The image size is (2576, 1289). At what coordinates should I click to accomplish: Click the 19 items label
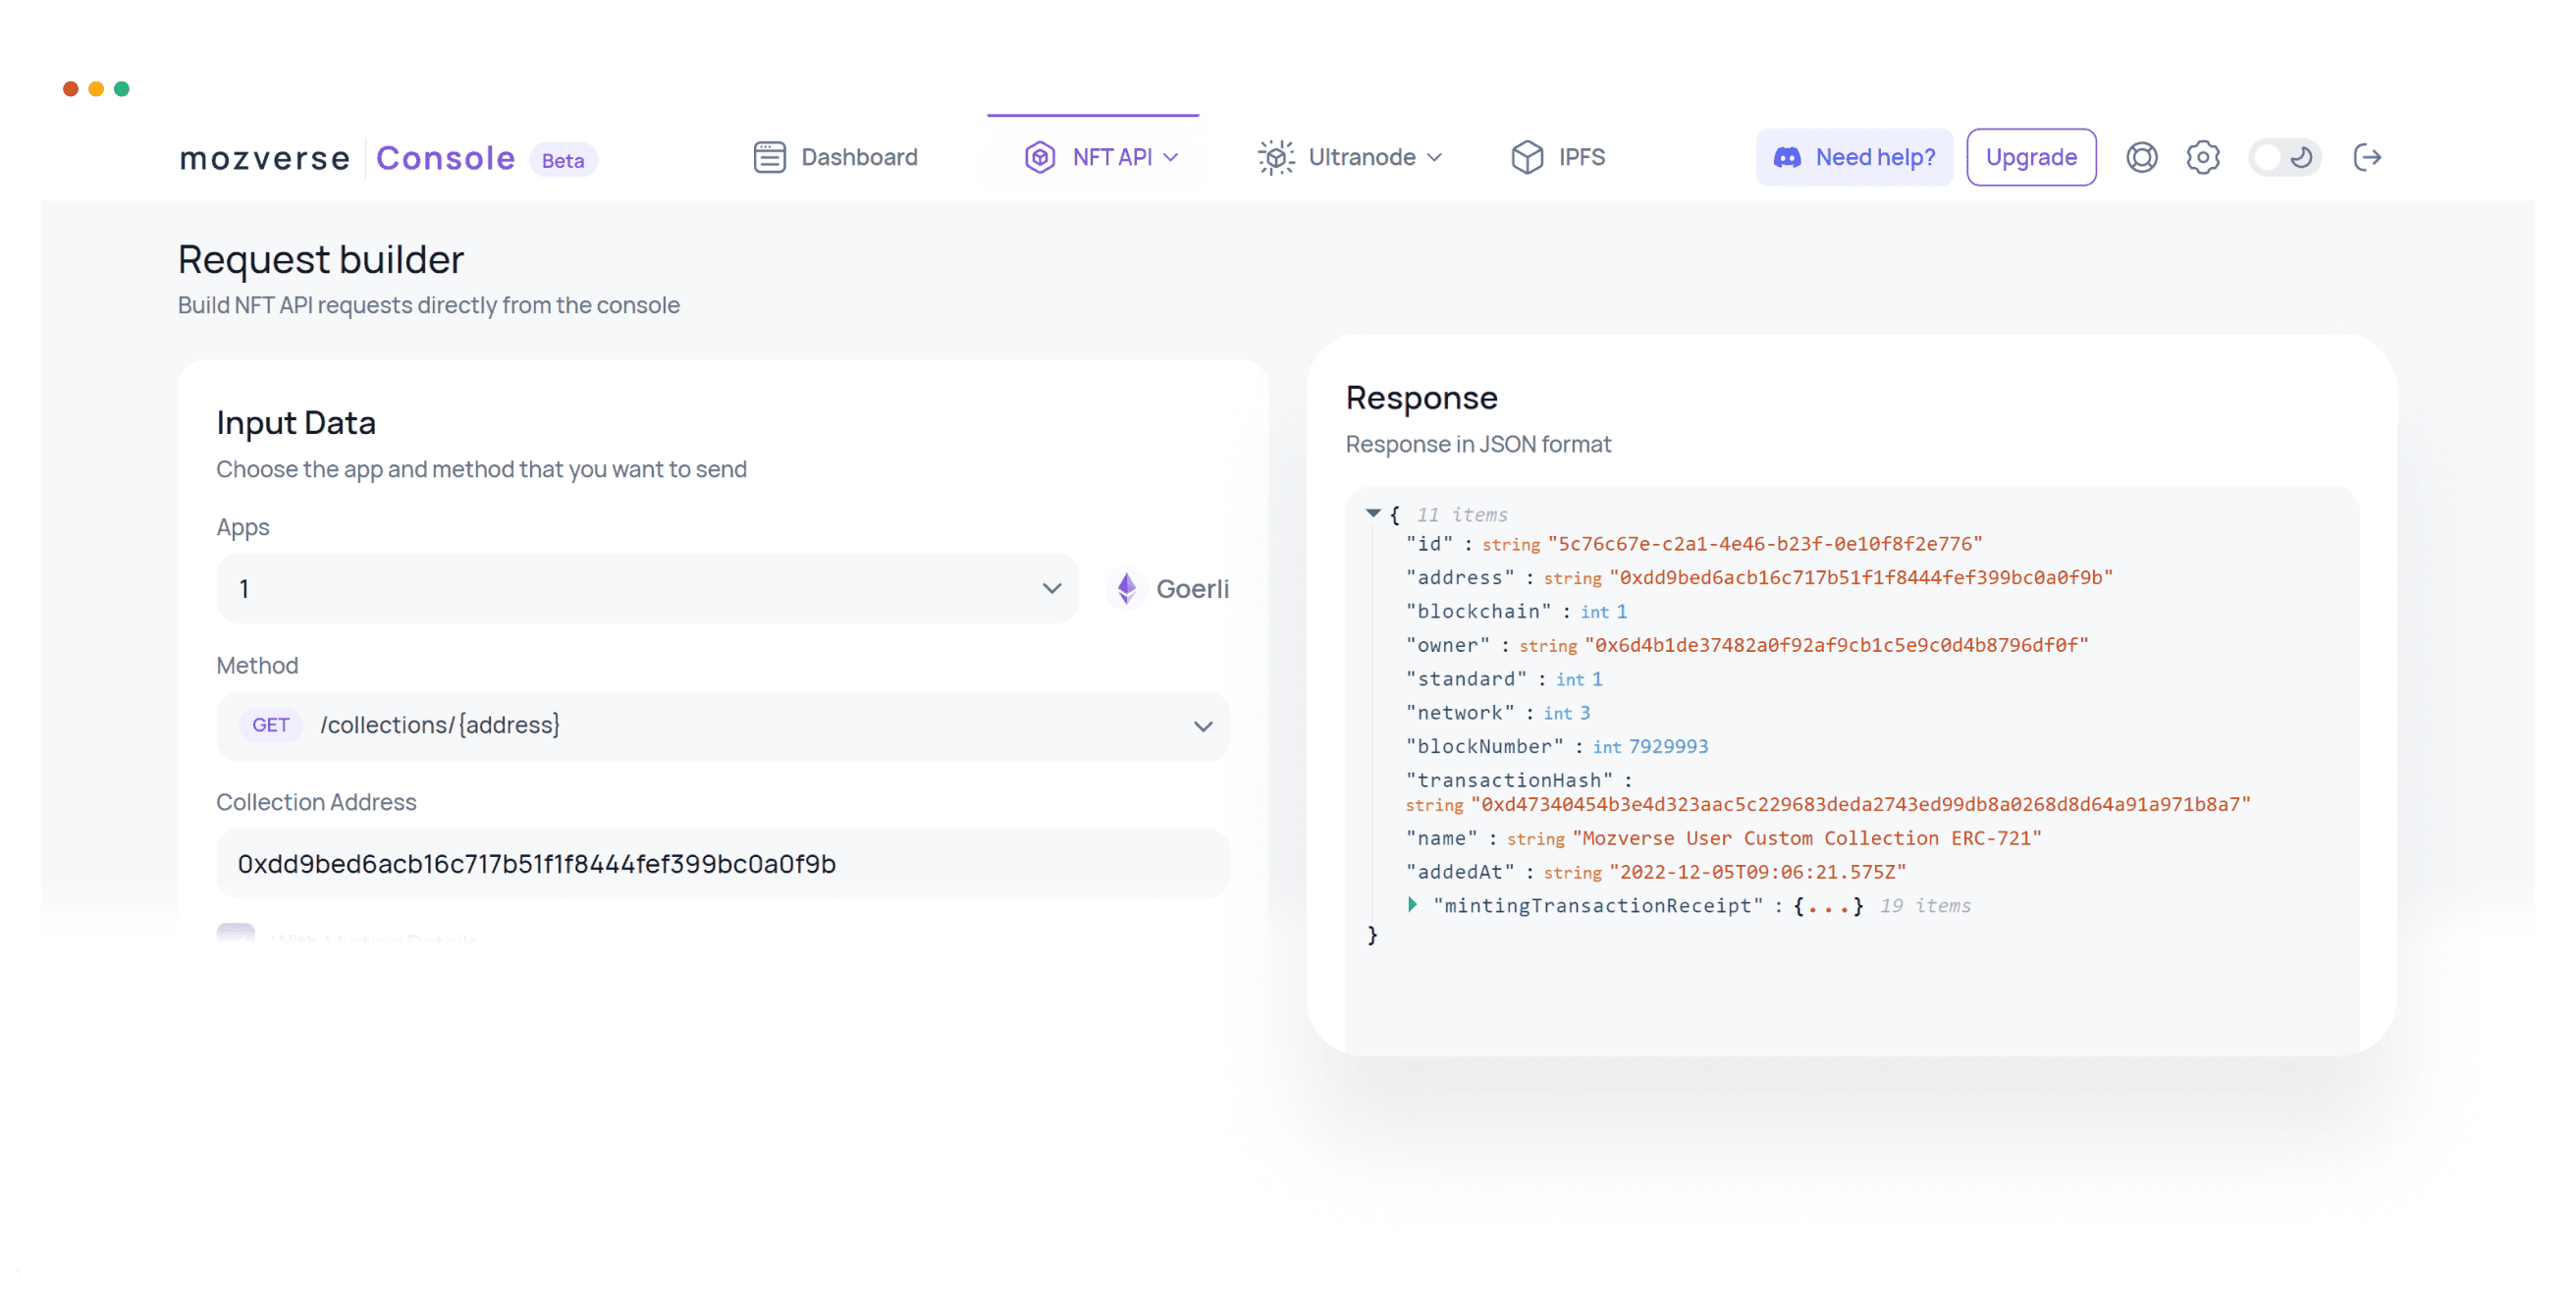click(1925, 905)
